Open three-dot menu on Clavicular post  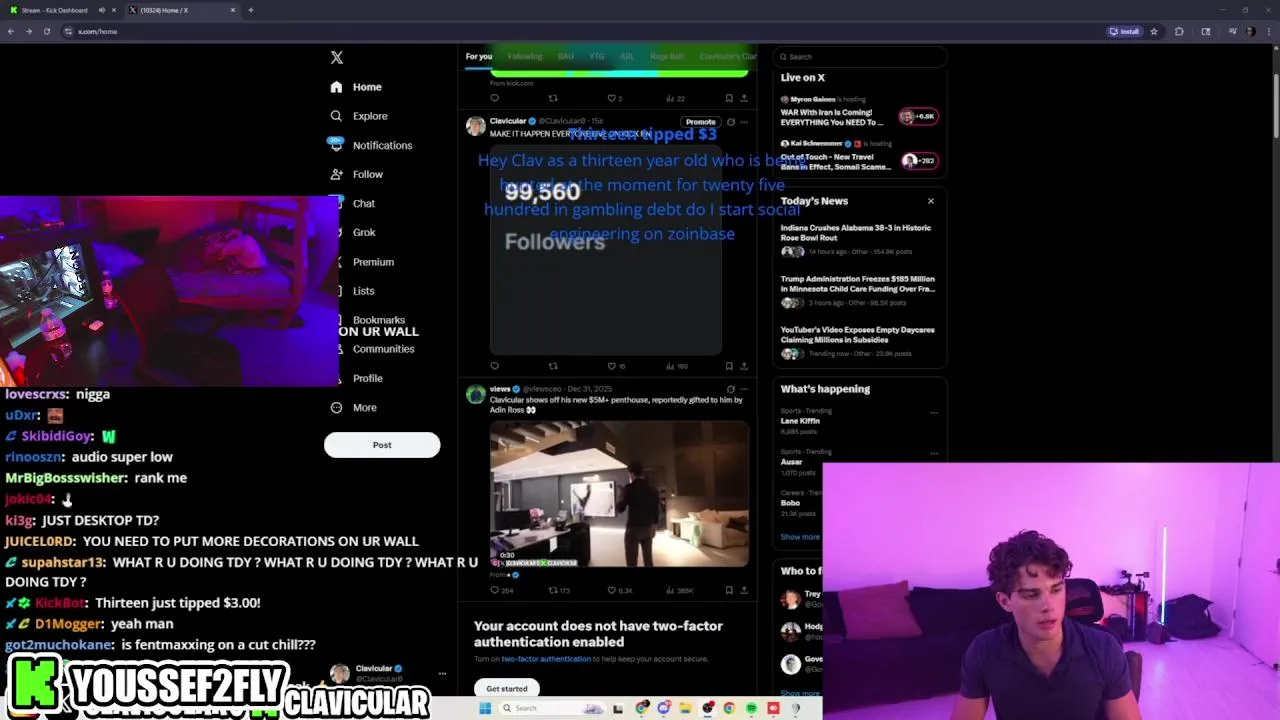pos(743,122)
